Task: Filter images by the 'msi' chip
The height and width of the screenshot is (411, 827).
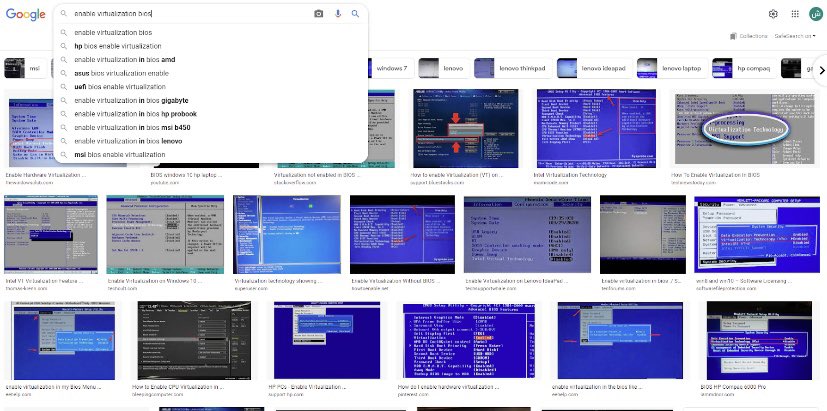Action: (x=24, y=69)
